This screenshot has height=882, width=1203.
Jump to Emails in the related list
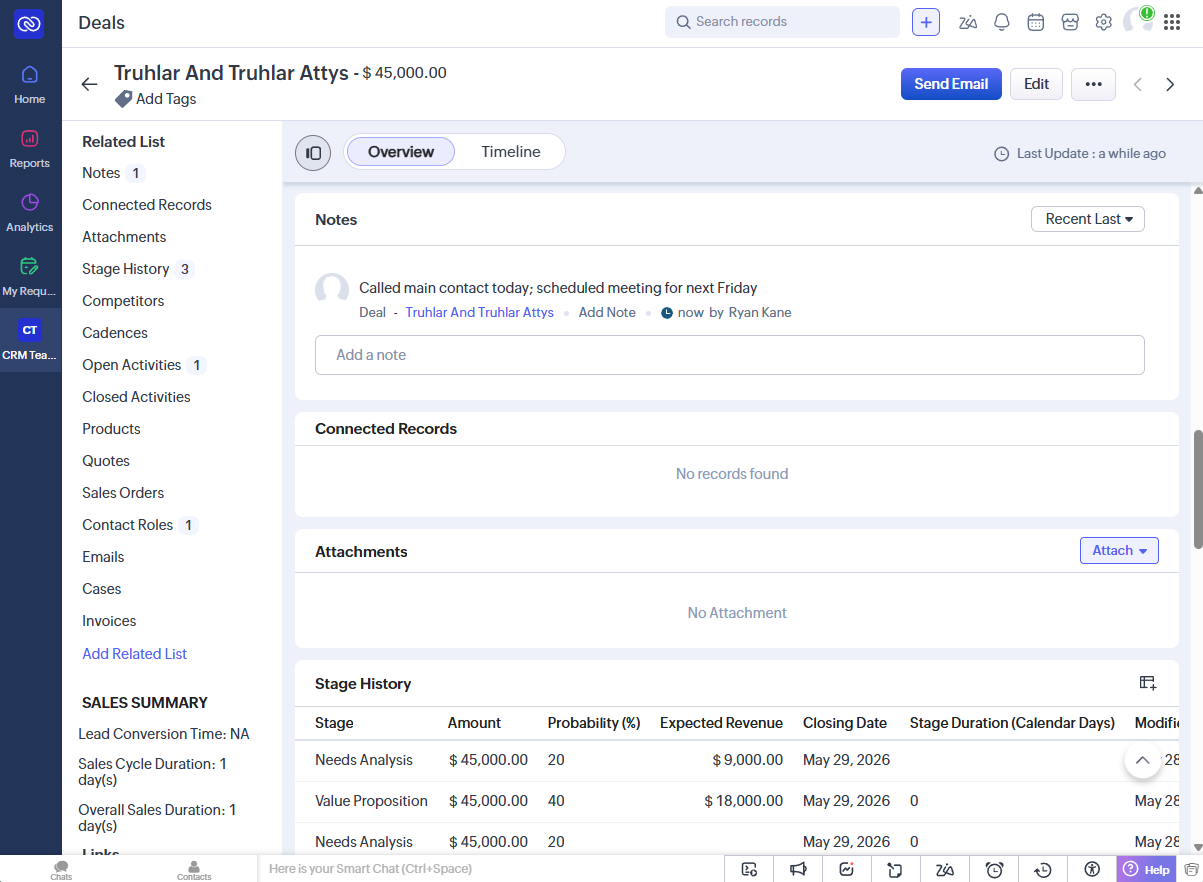103,557
